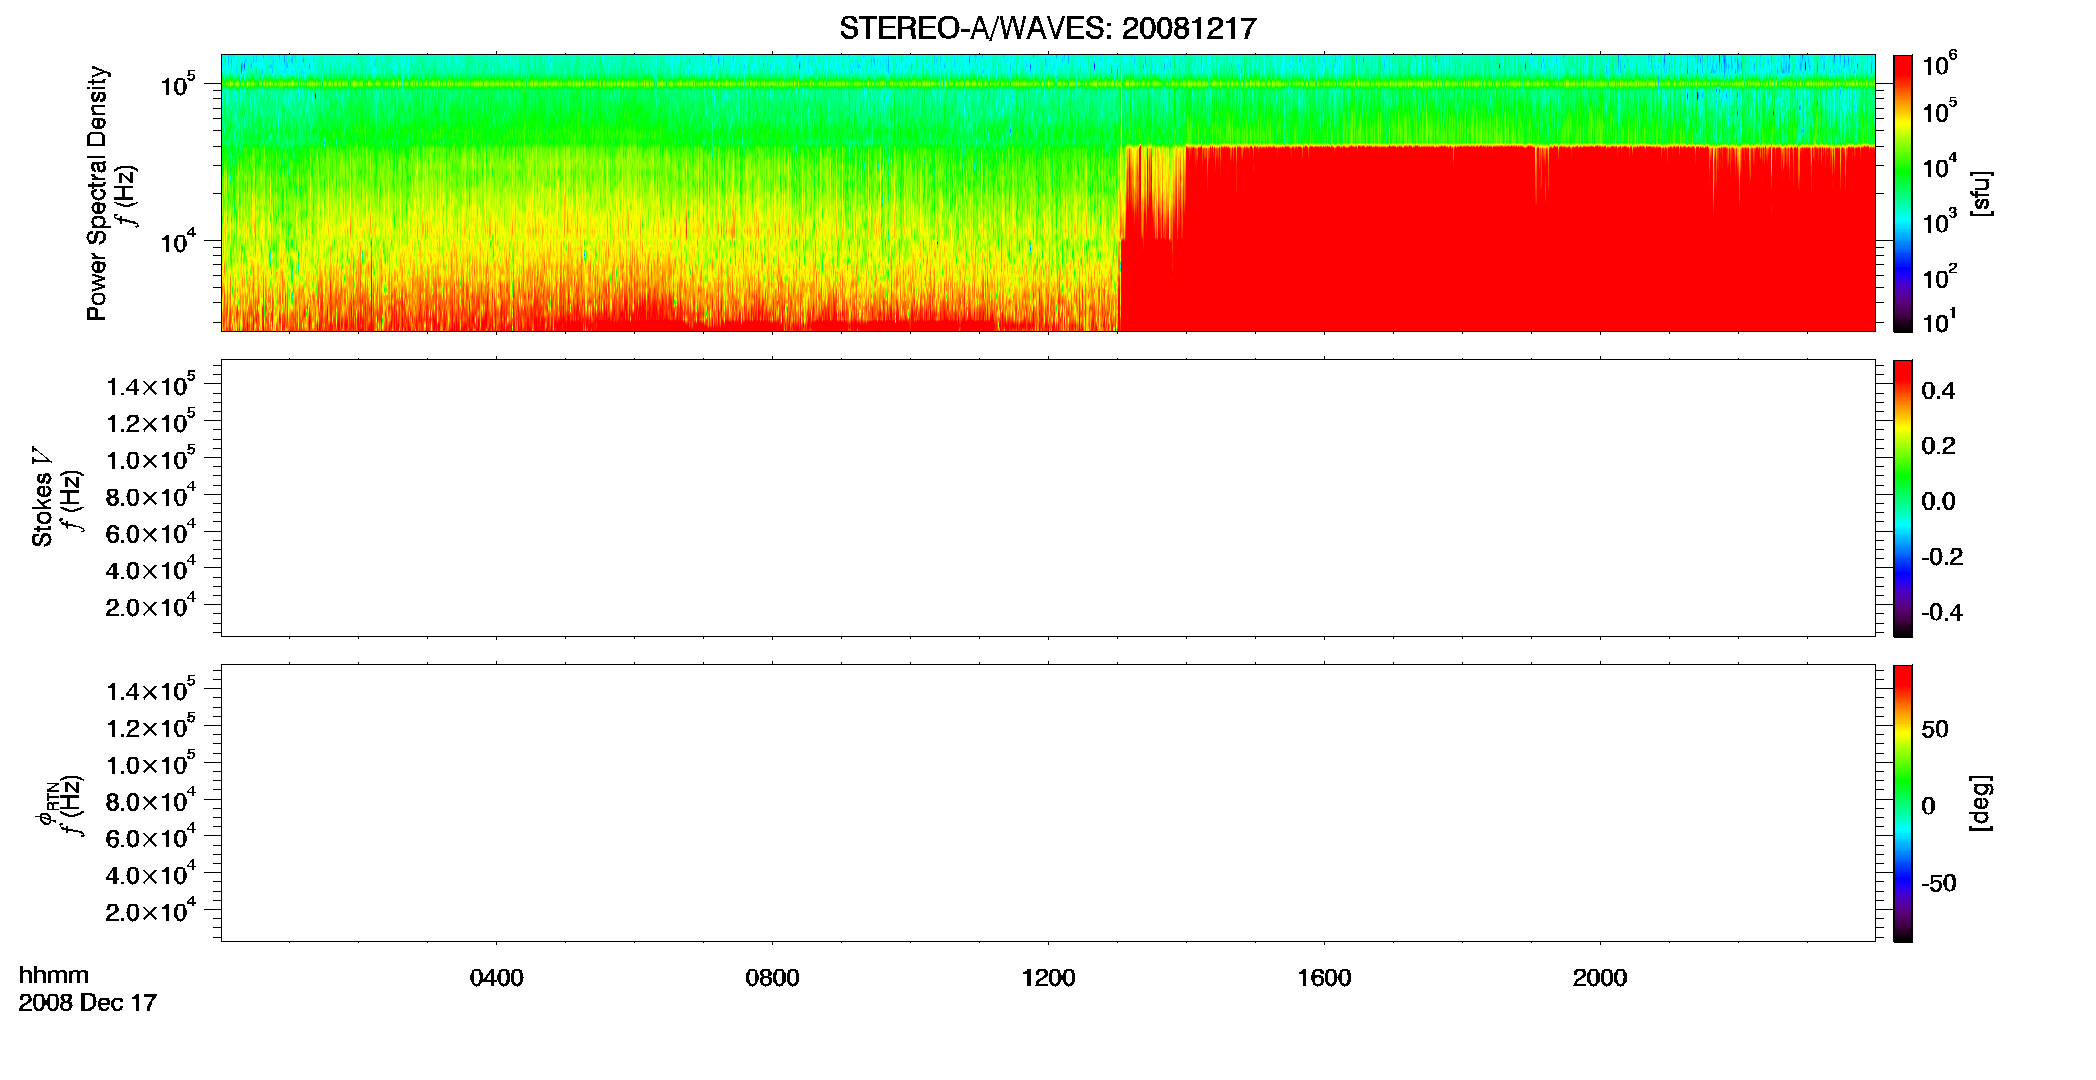Screen dimensions: 2096x1080
Task: Click the 1200 time tick label
Action: point(1048,978)
